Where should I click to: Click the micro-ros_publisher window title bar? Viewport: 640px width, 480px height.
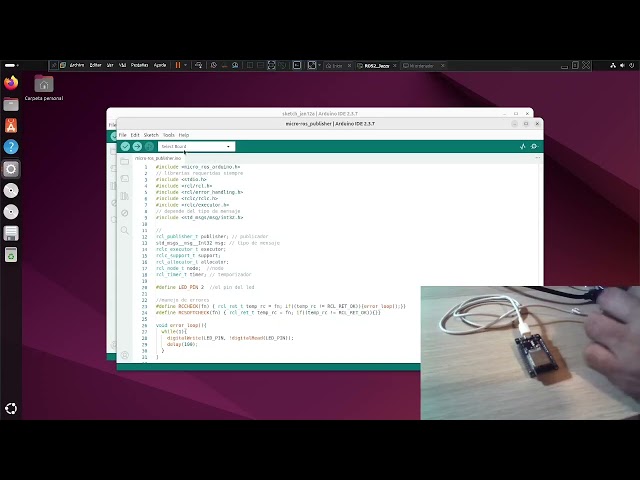pos(330,123)
